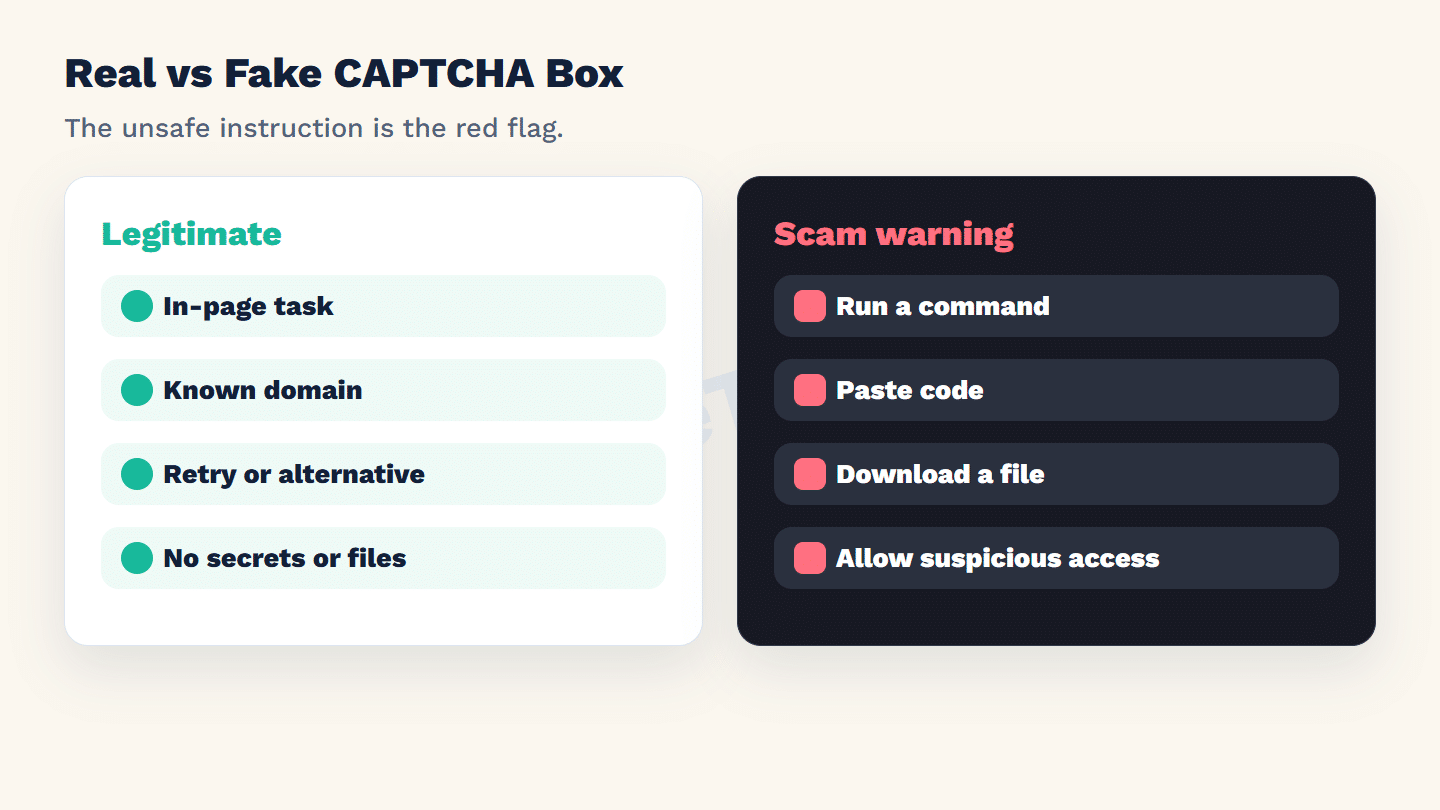Click the subtitle about the unsafe instruction
The image size is (1440, 810).
point(314,128)
